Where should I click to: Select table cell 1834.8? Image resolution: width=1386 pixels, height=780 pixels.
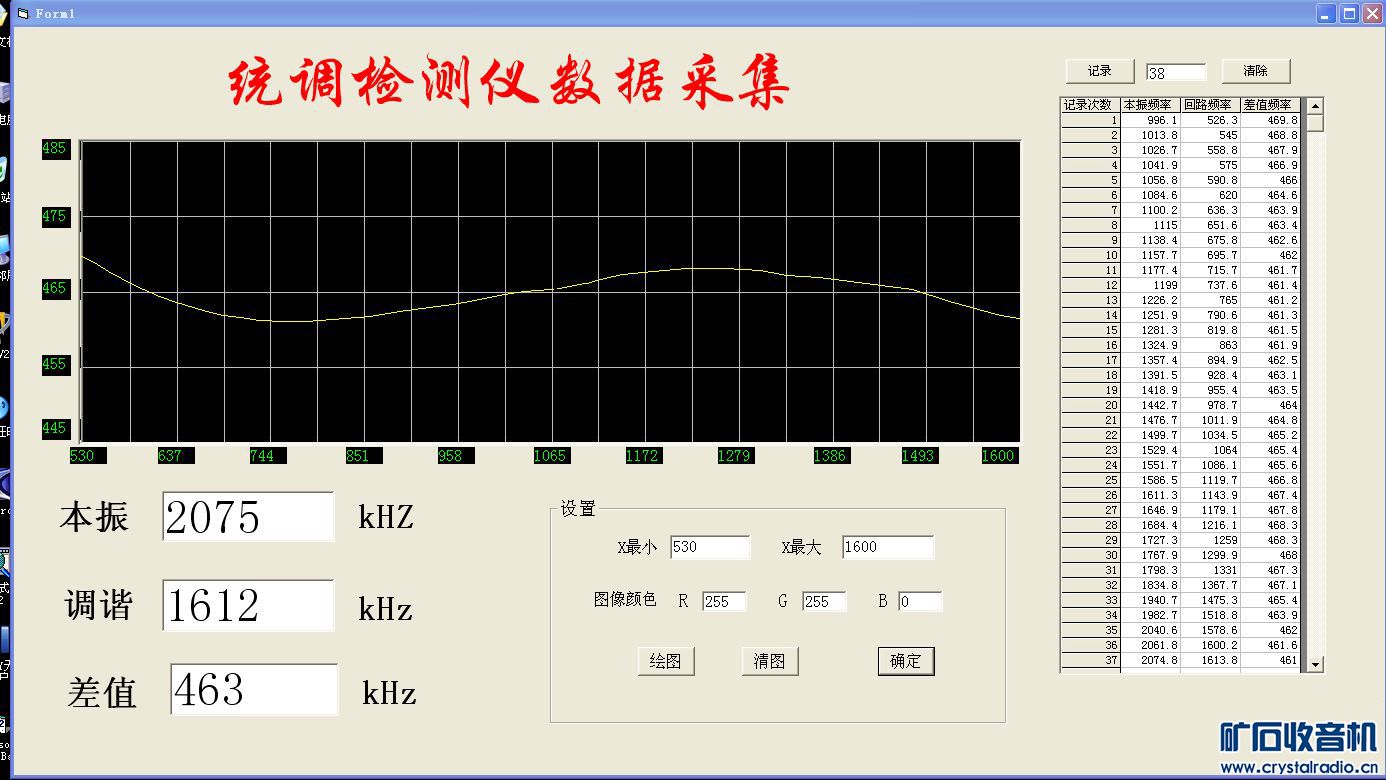click(x=1150, y=585)
